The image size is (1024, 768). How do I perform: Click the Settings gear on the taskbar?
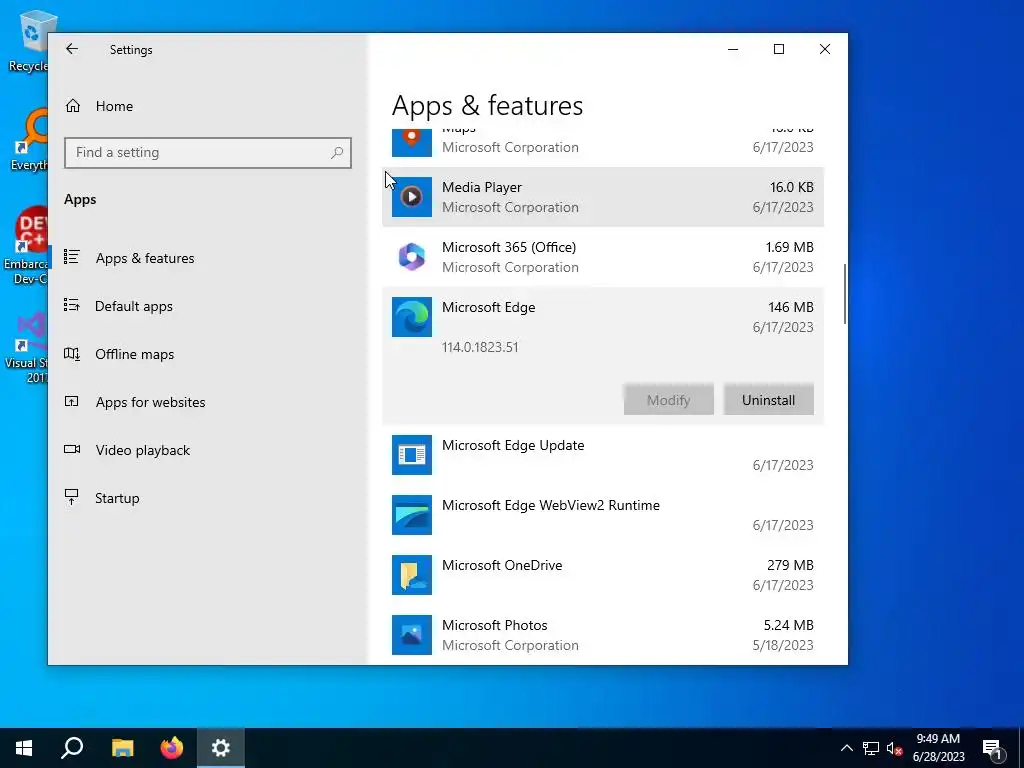point(221,748)
